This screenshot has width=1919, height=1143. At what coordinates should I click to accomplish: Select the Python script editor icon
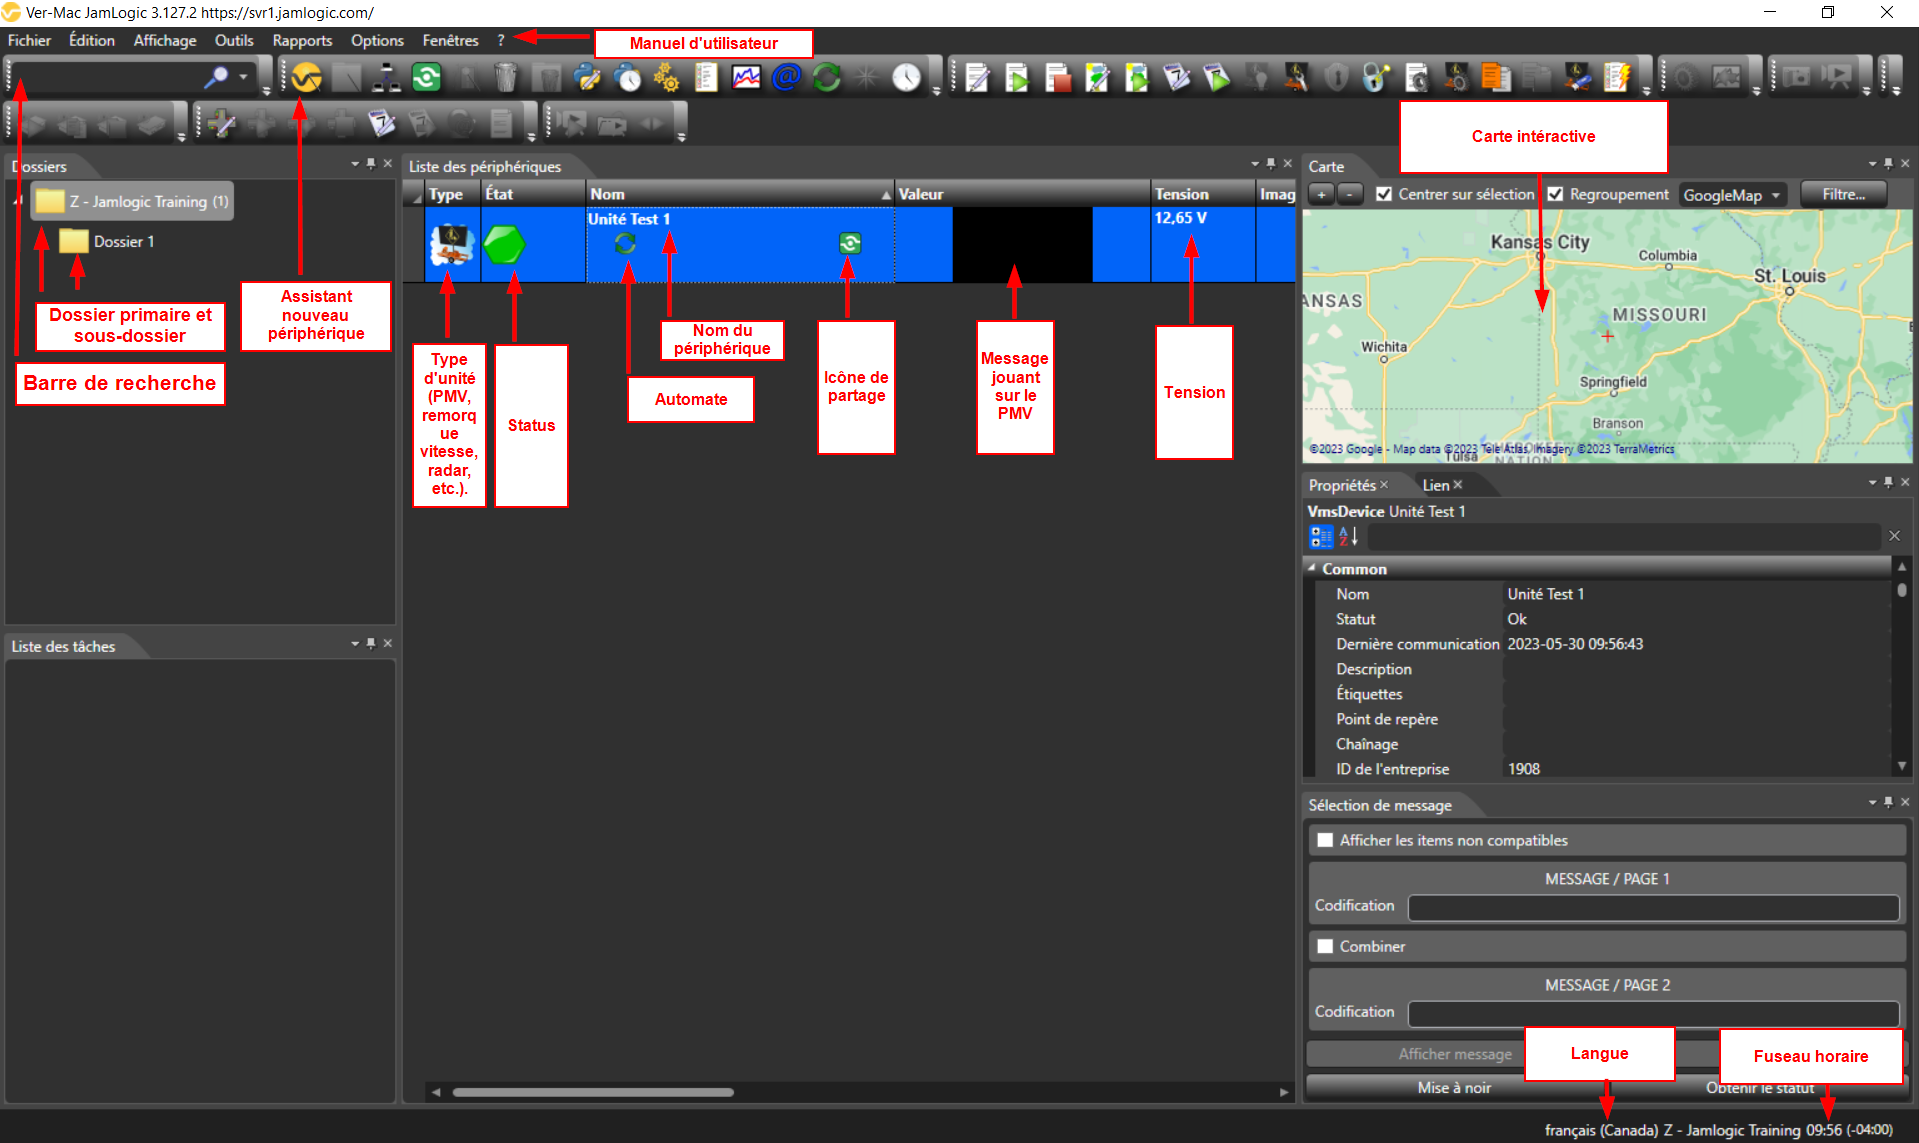pyautogui.click(x=588, y=77)
